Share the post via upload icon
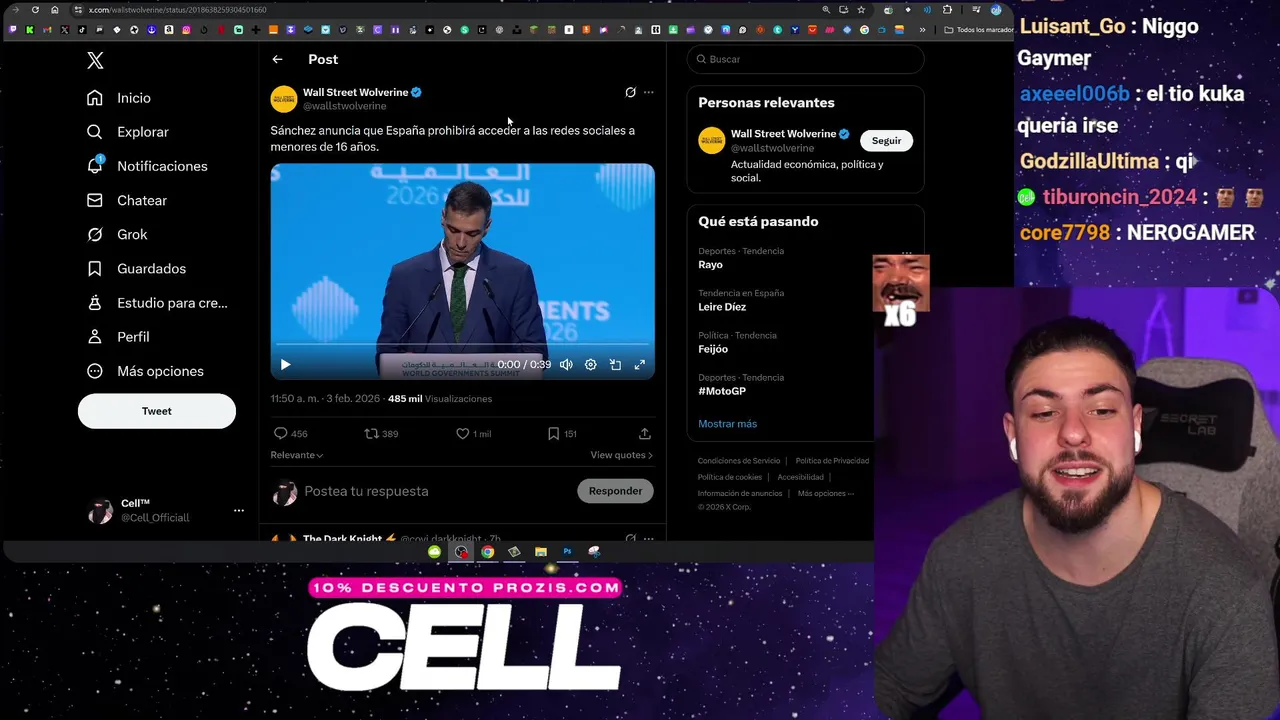The height and width of the screenshot is (720, 1280). (645, 434)
